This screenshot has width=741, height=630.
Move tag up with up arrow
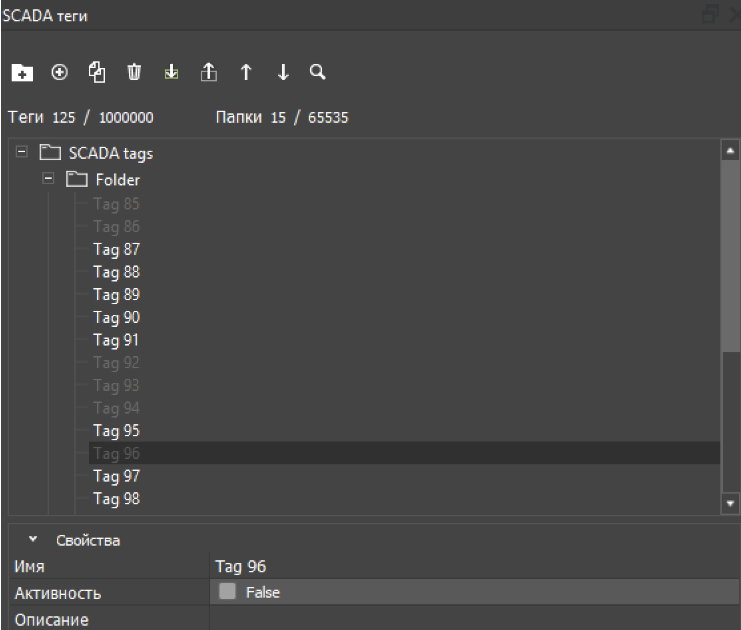(x=246, y=72)
